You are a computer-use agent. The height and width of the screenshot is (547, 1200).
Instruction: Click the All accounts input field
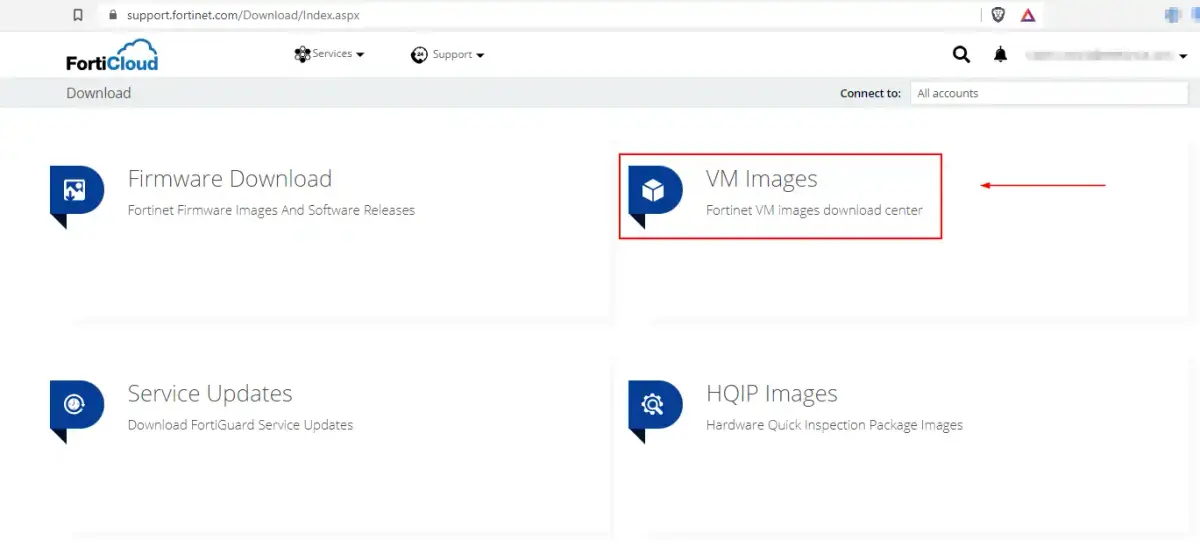click(1048, 93)
